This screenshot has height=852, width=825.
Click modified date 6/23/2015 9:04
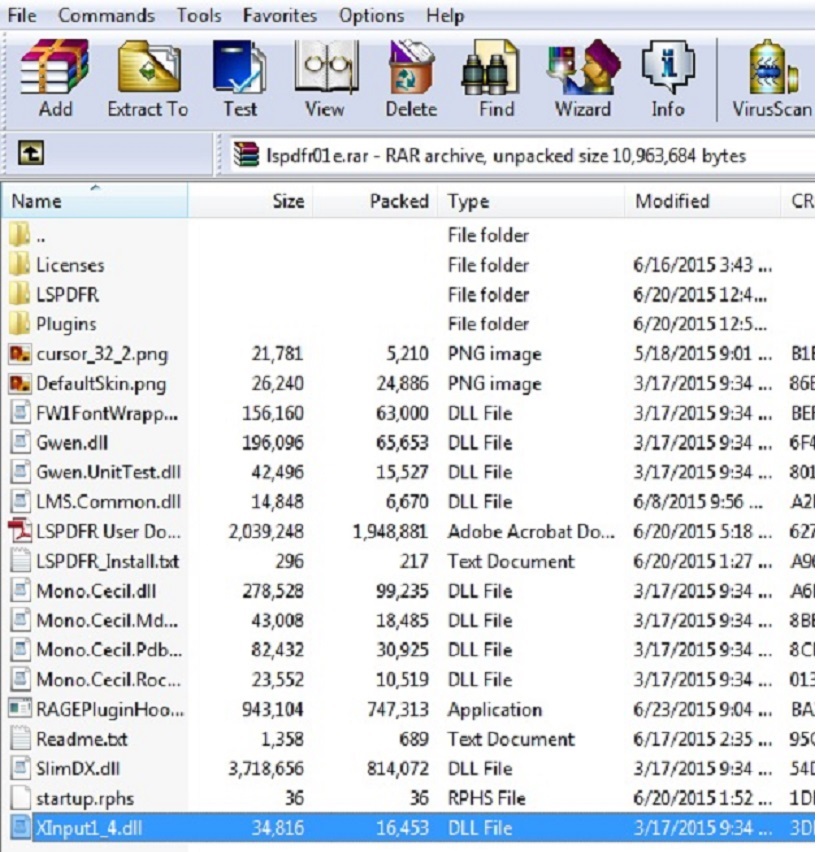[702, 709]
